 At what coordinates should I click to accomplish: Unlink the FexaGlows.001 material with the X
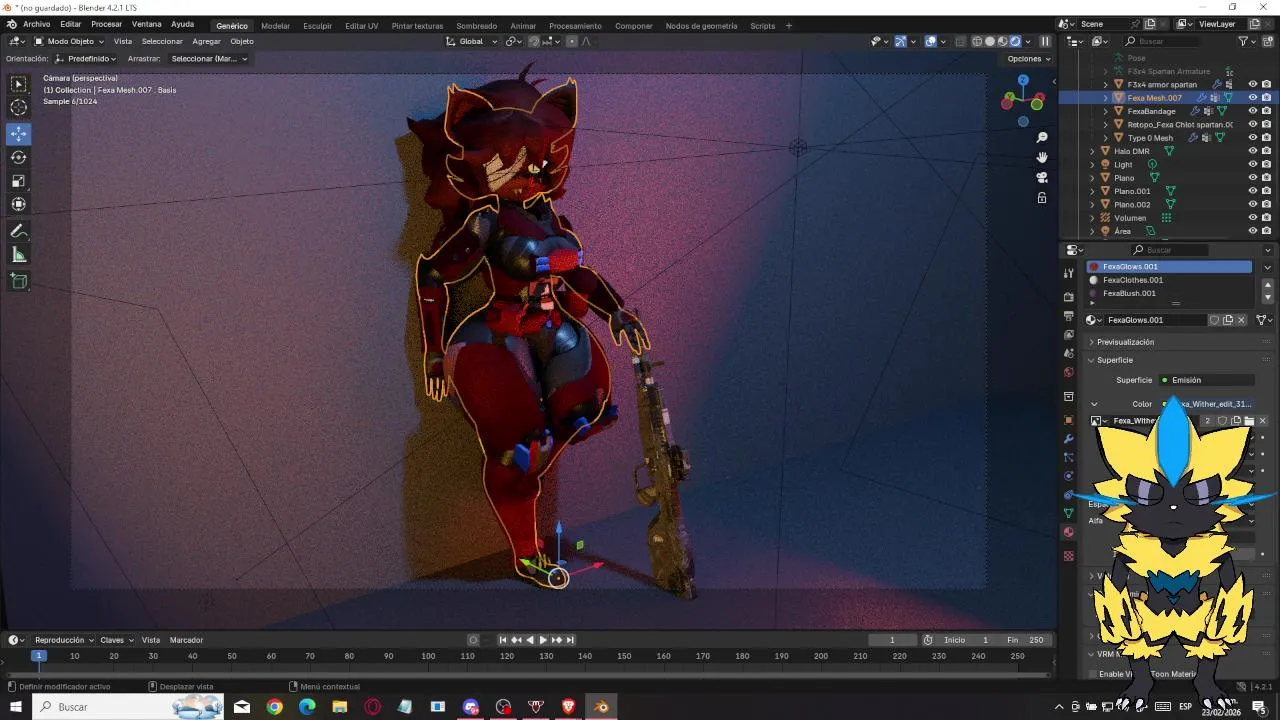(x=1241, y=320)
